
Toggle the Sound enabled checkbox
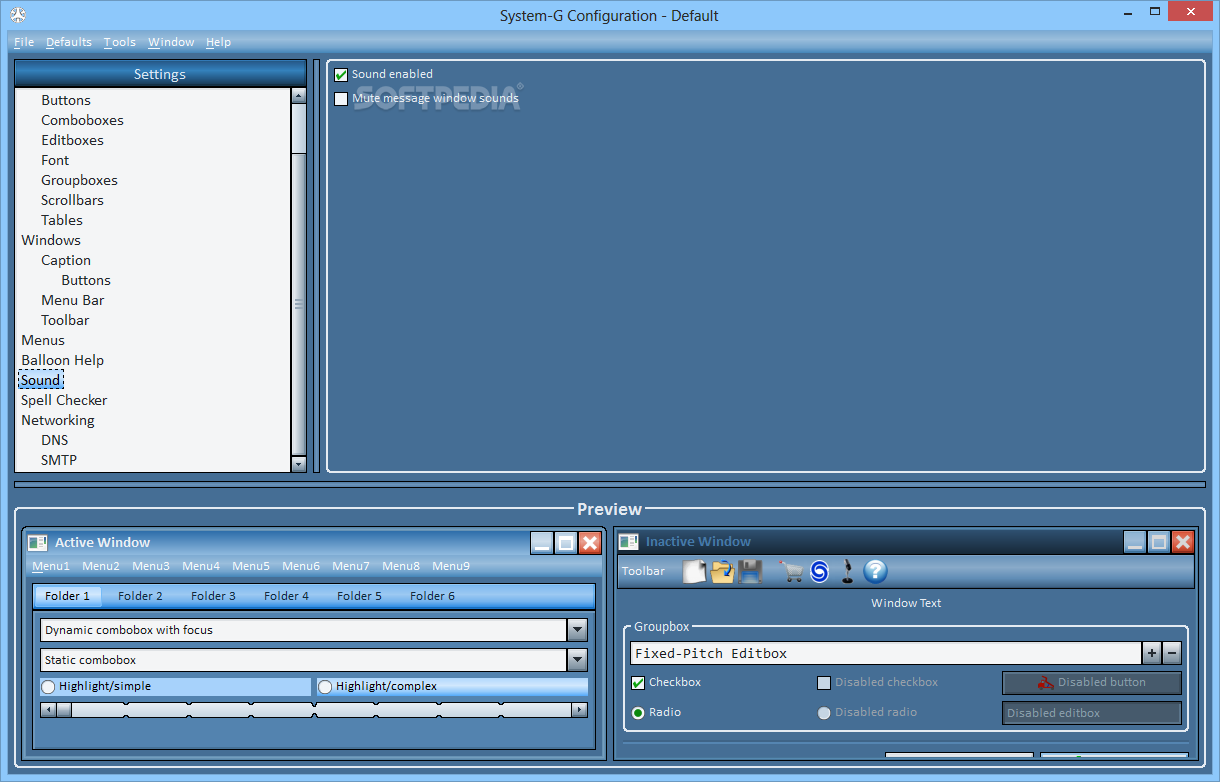[x=341, y=74]
